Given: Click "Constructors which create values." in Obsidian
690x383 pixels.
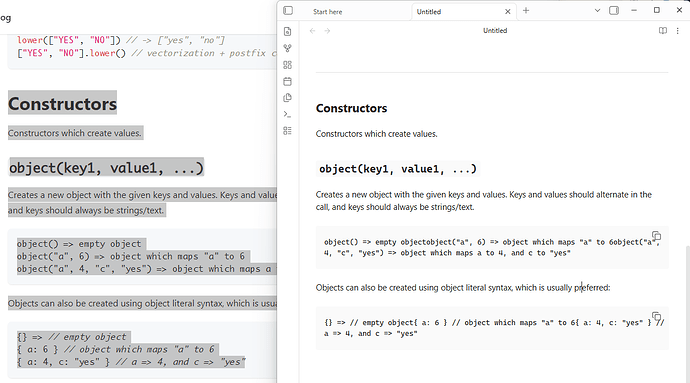Looking at the screenshot, I should pos(376,134).
